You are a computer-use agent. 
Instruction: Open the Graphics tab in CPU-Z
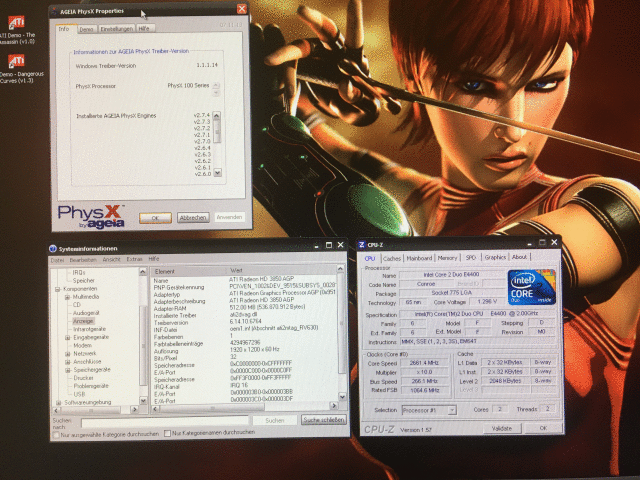pos(495,257)
